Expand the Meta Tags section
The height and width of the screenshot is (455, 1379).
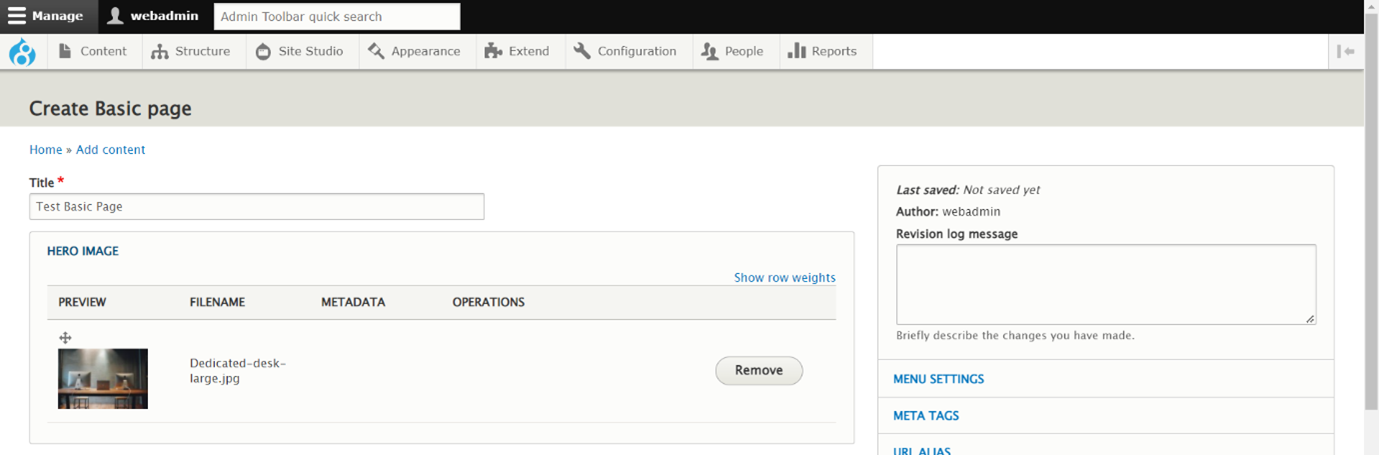[x=926, y=416]
